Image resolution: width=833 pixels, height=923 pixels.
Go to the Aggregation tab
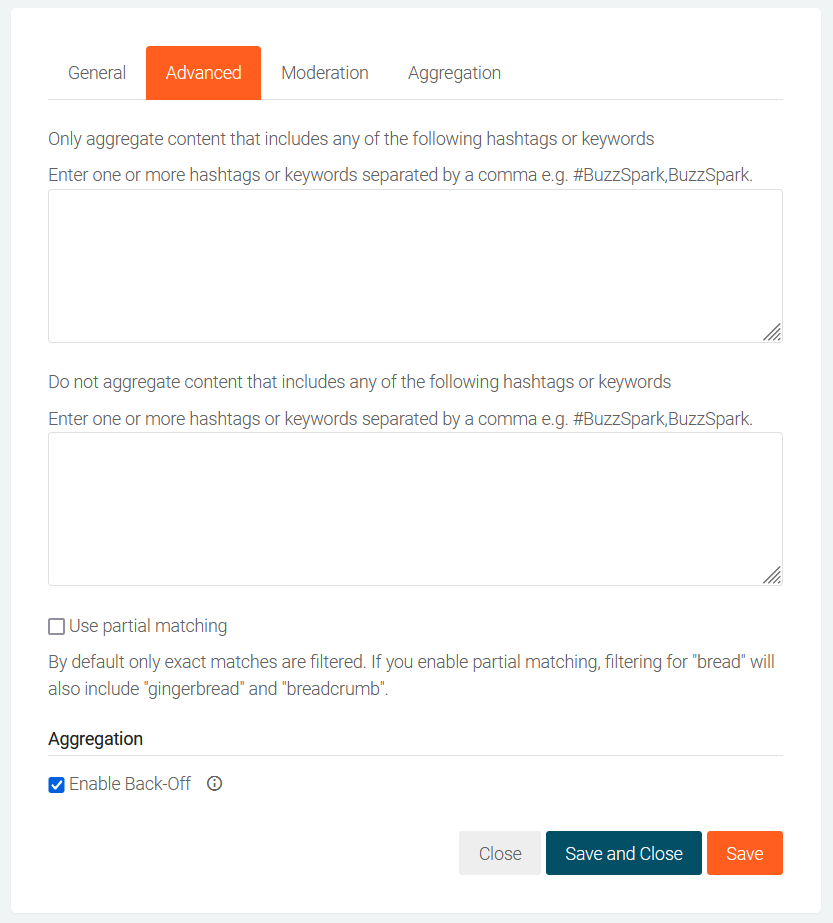click(454, 73)
